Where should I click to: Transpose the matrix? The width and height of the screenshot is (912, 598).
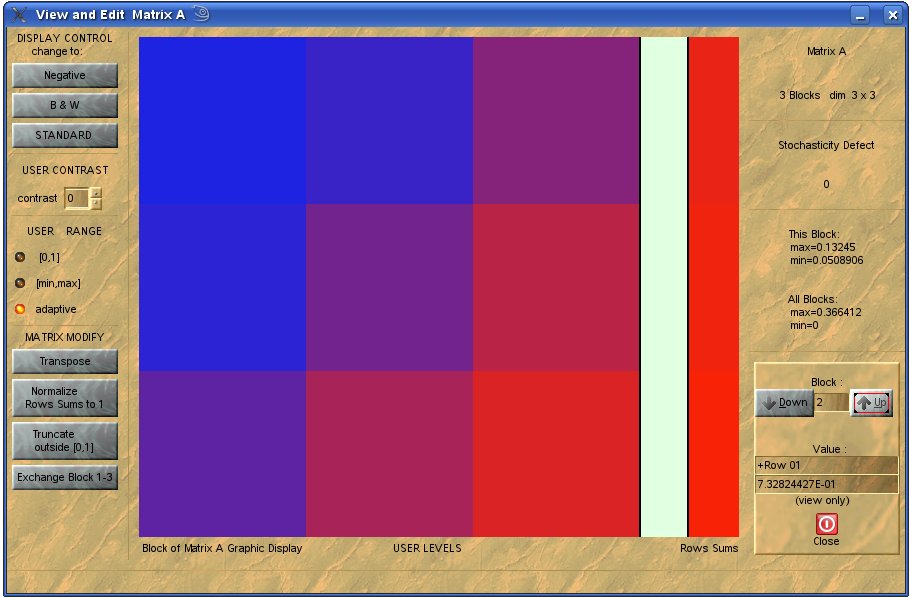(65, 361)
